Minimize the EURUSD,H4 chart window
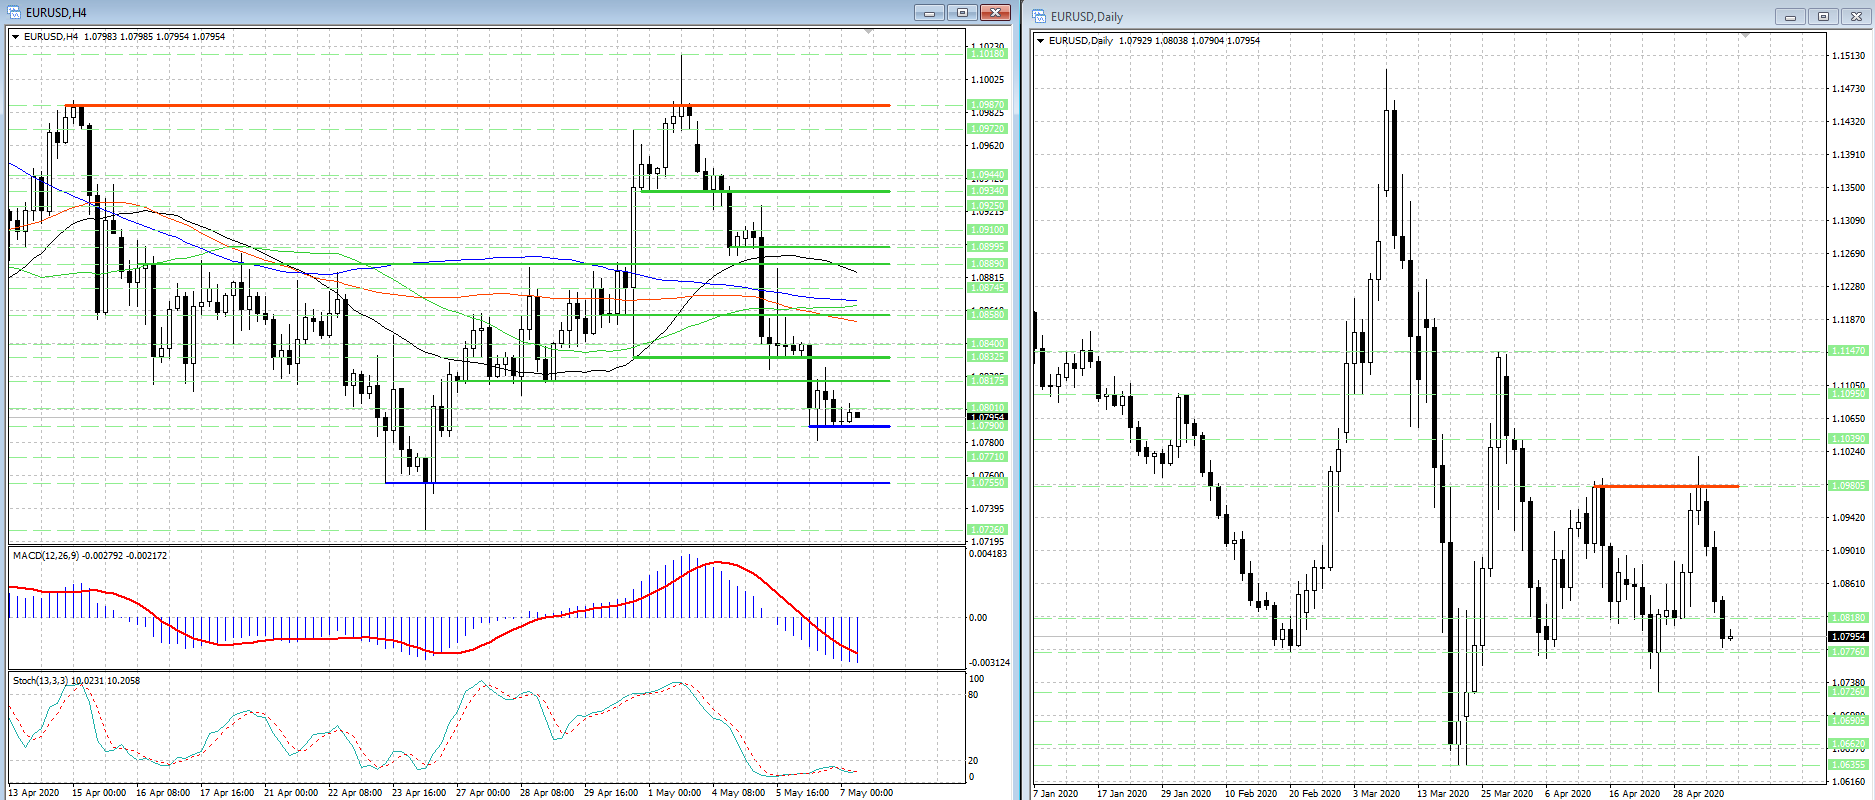 click(x=929, y=13)
